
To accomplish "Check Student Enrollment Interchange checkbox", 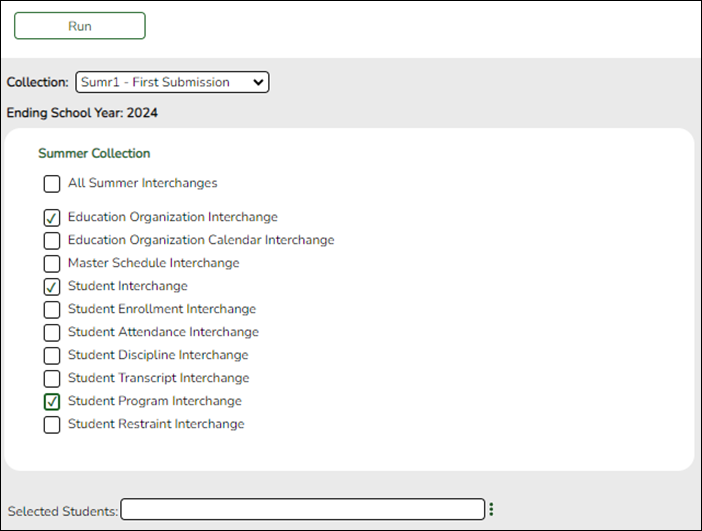I will (x=52, y=309).
